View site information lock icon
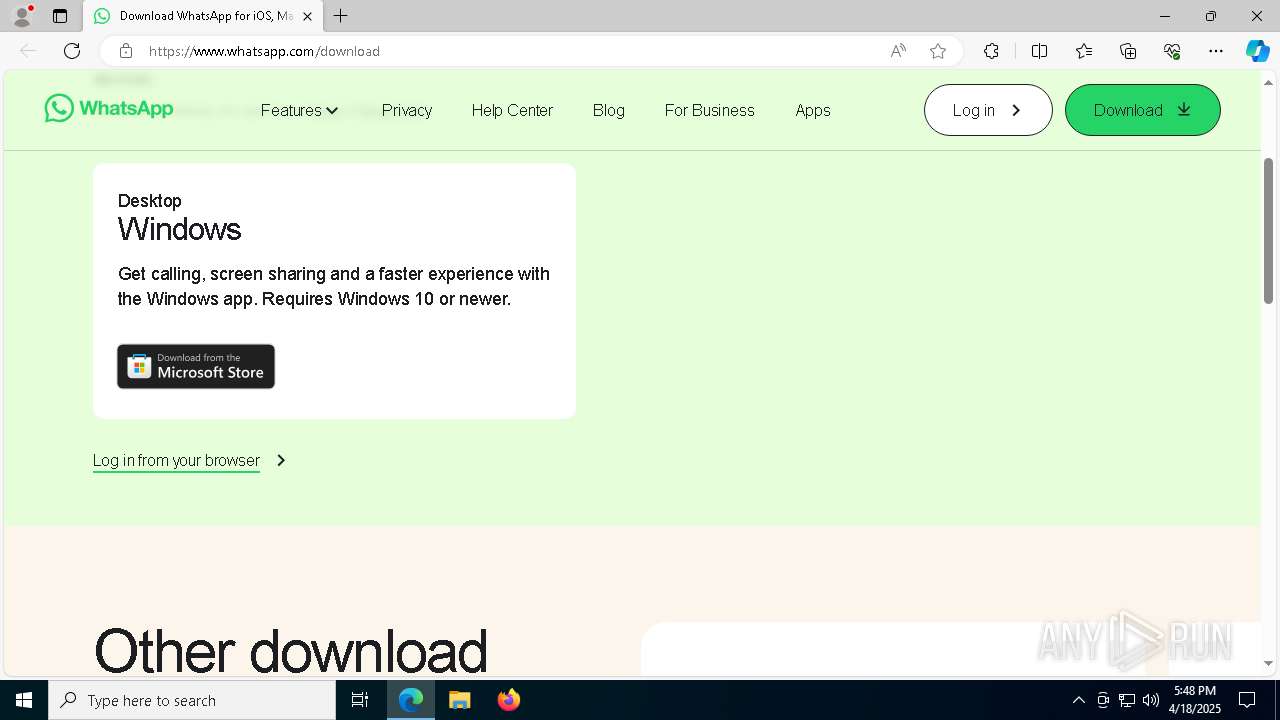 pos(125,51)
